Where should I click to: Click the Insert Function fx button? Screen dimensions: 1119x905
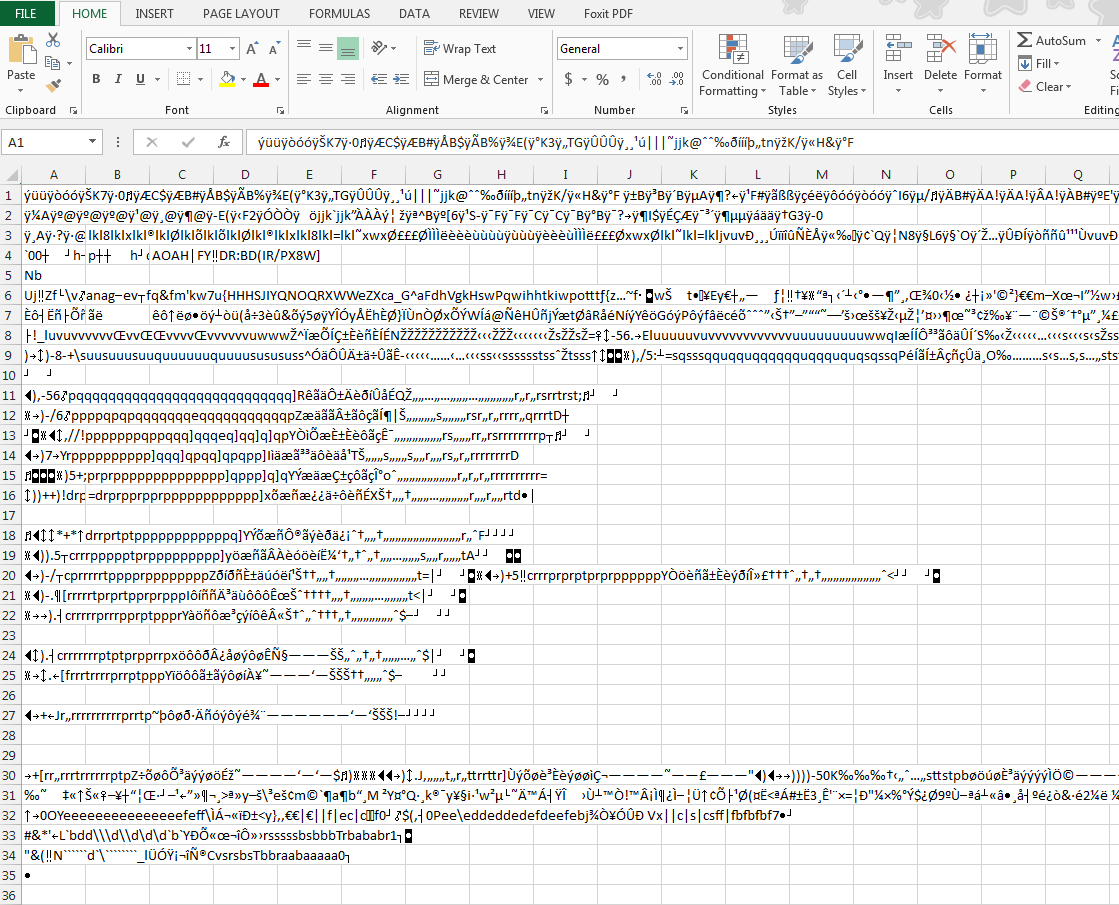[x=224, y=142]
